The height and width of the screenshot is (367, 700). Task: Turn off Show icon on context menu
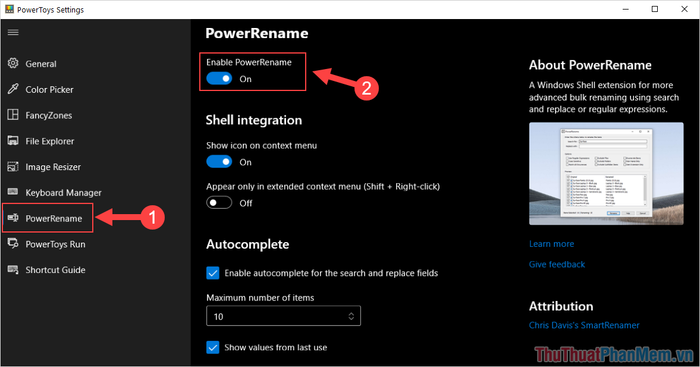[219, 162]
